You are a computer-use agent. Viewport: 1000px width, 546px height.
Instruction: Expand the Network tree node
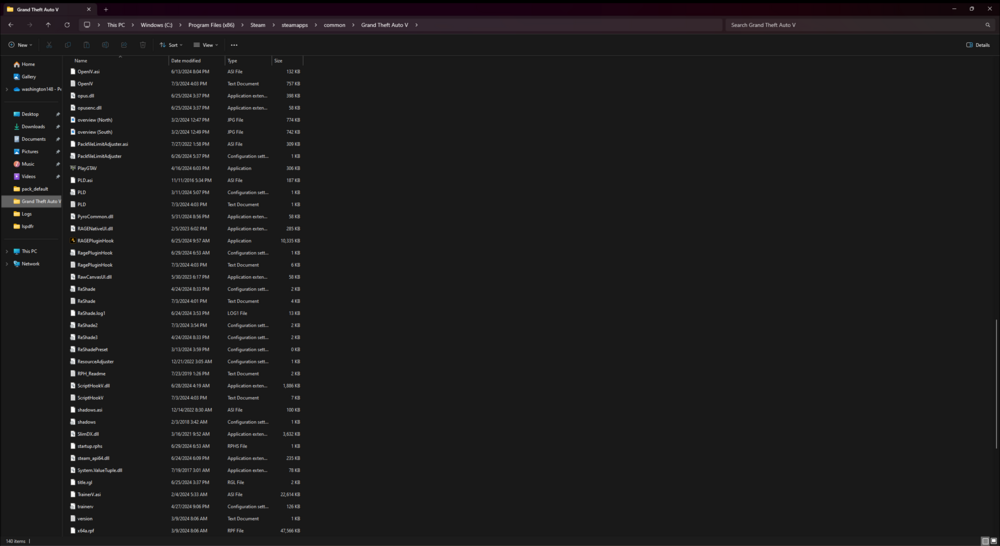pos(7,263)
